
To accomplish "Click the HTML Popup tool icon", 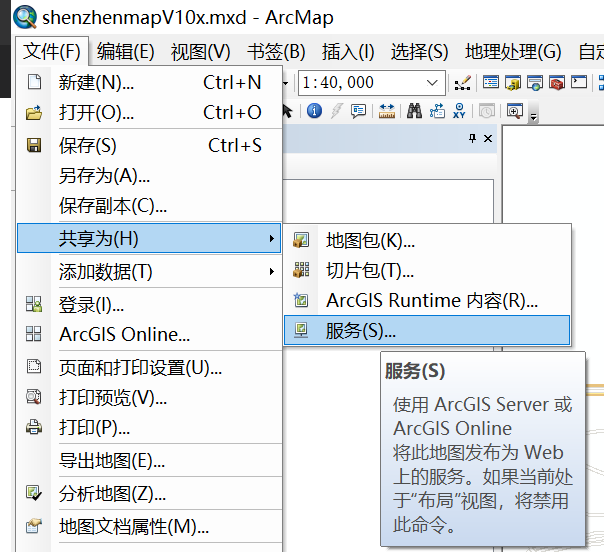I will tap(358, 111).
